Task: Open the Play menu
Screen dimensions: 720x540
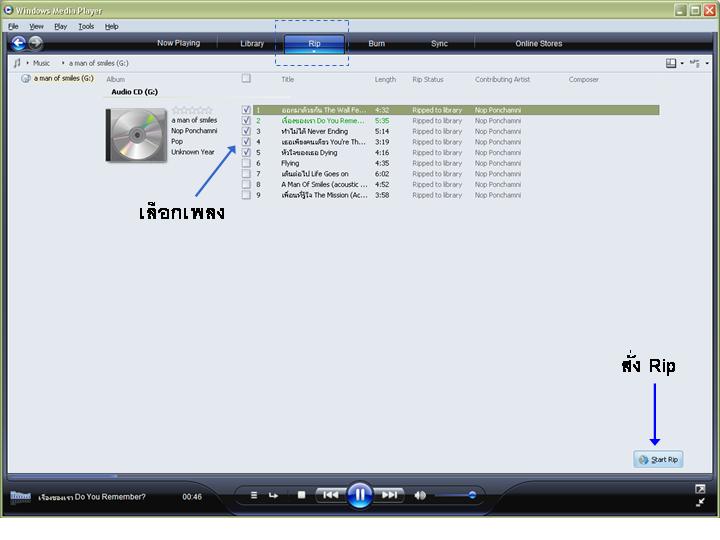Action: click(61, 27)
